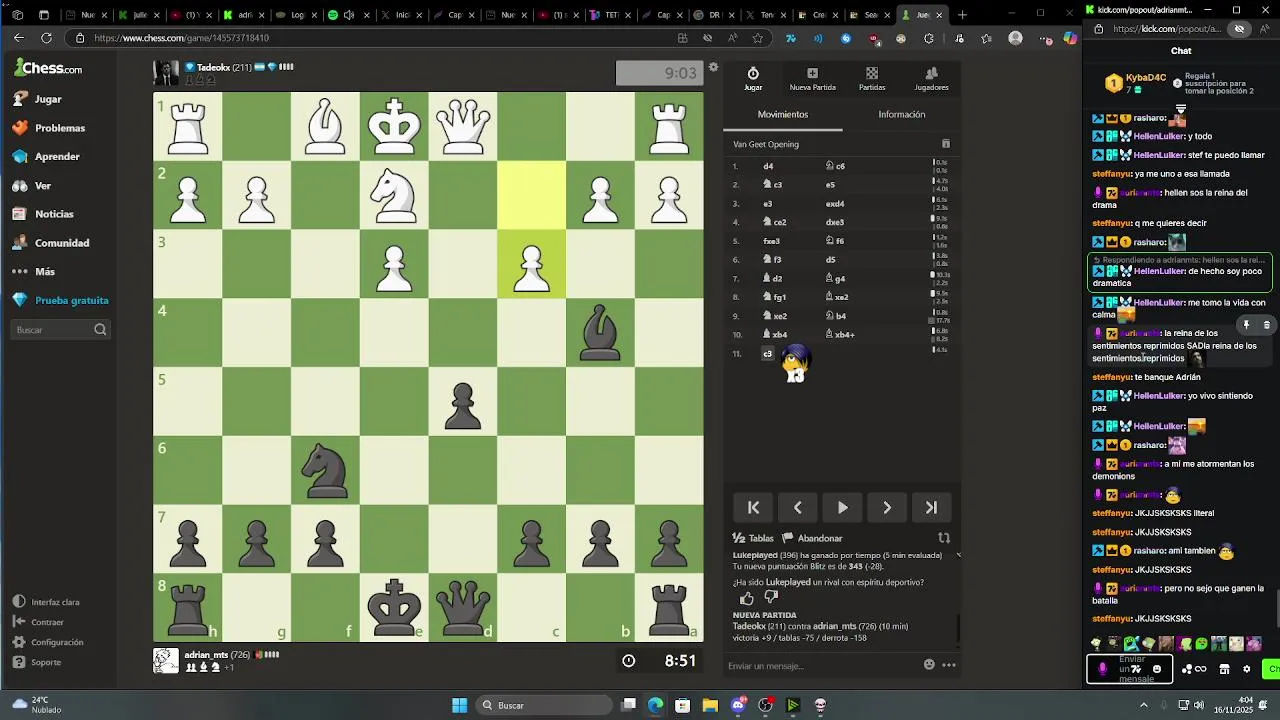Image resolution: width=1280 pixels, height=720 pixels.
Task: Jump to the last move
Action: [931, 508]
